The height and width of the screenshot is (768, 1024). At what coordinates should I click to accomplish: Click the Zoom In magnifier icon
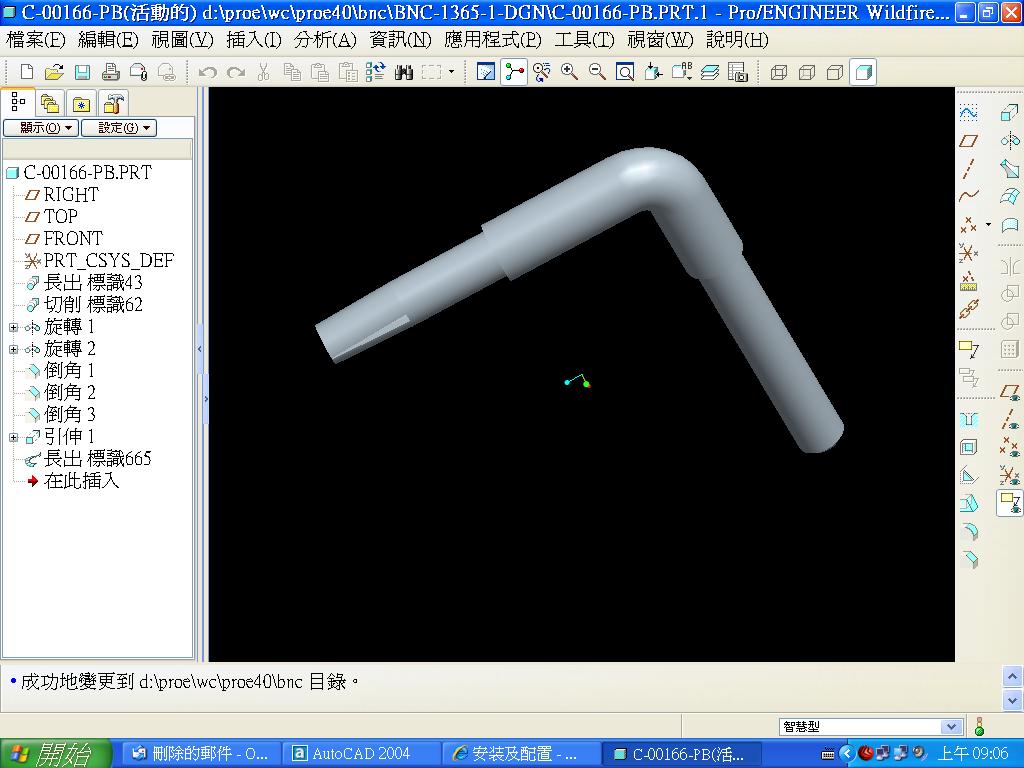pos(569,72)
